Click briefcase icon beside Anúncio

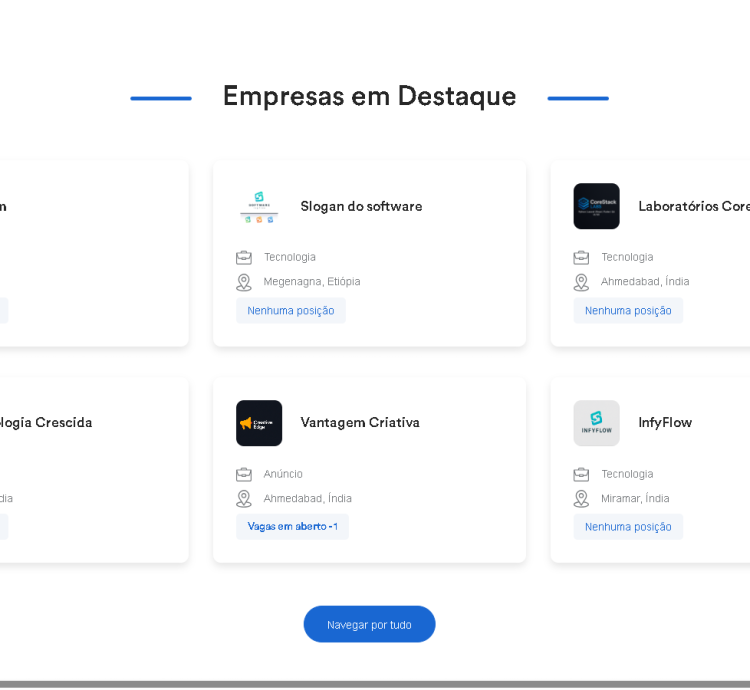[x=244, y=474]
